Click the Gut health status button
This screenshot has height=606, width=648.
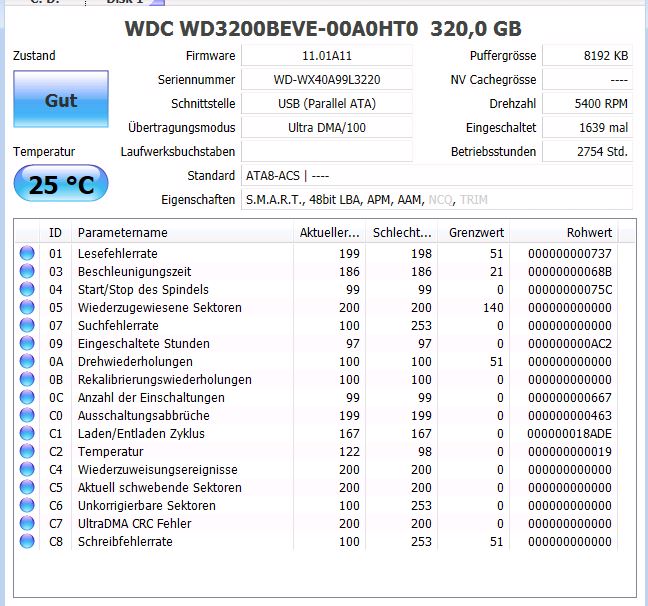pyautogui.click(x=61, y=99)
